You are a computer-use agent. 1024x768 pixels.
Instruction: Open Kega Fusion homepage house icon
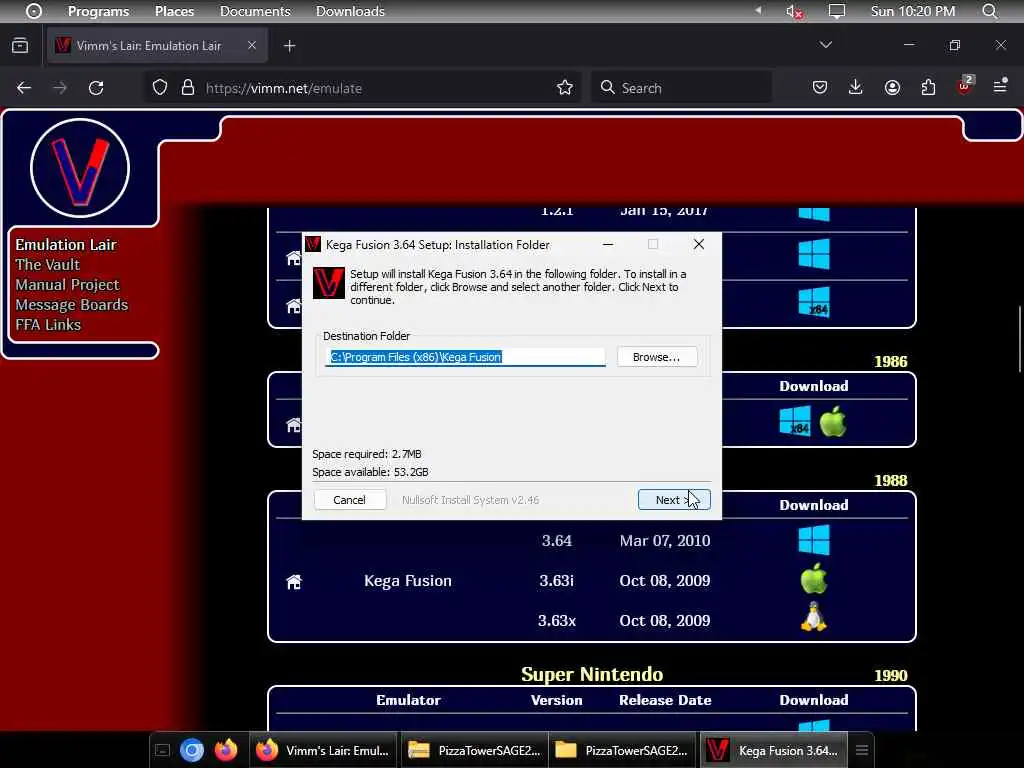294,581
